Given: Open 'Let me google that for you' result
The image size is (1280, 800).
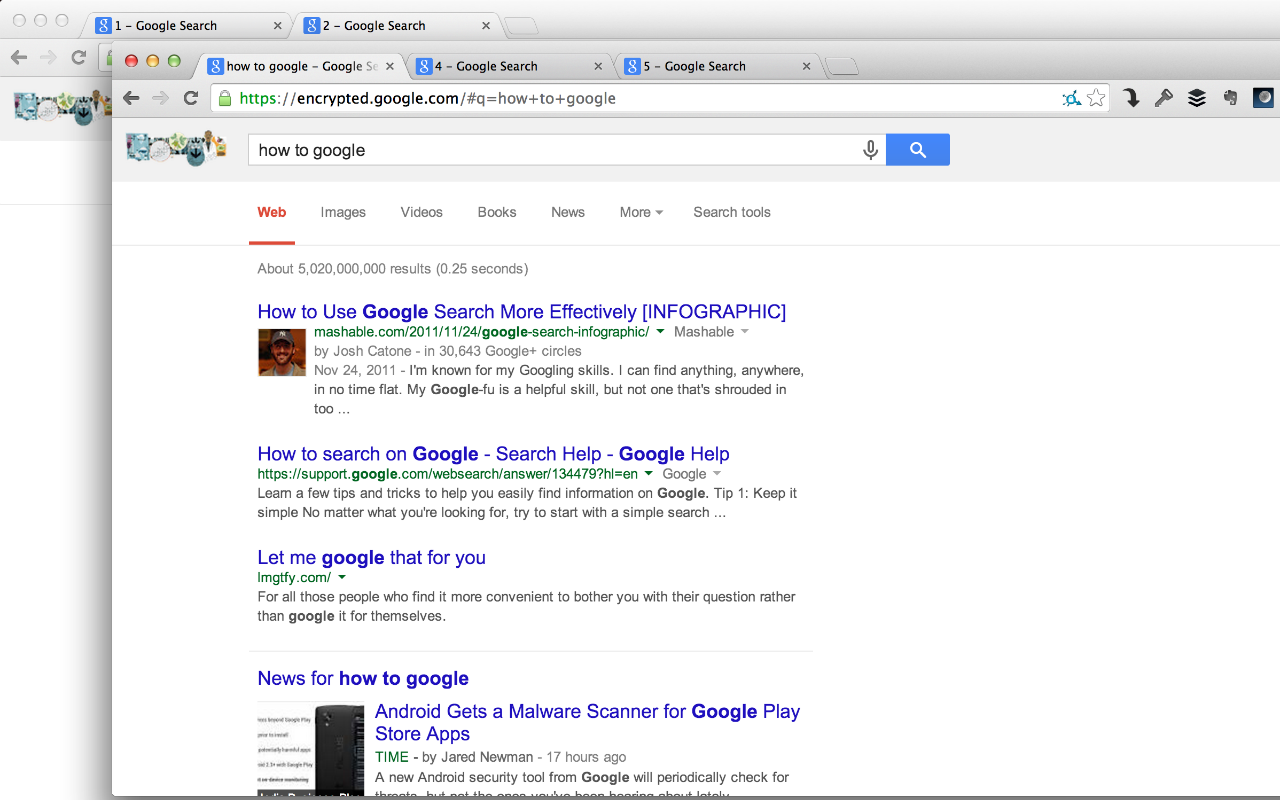Looking at the screenshot, I should (x=371, y=558).
